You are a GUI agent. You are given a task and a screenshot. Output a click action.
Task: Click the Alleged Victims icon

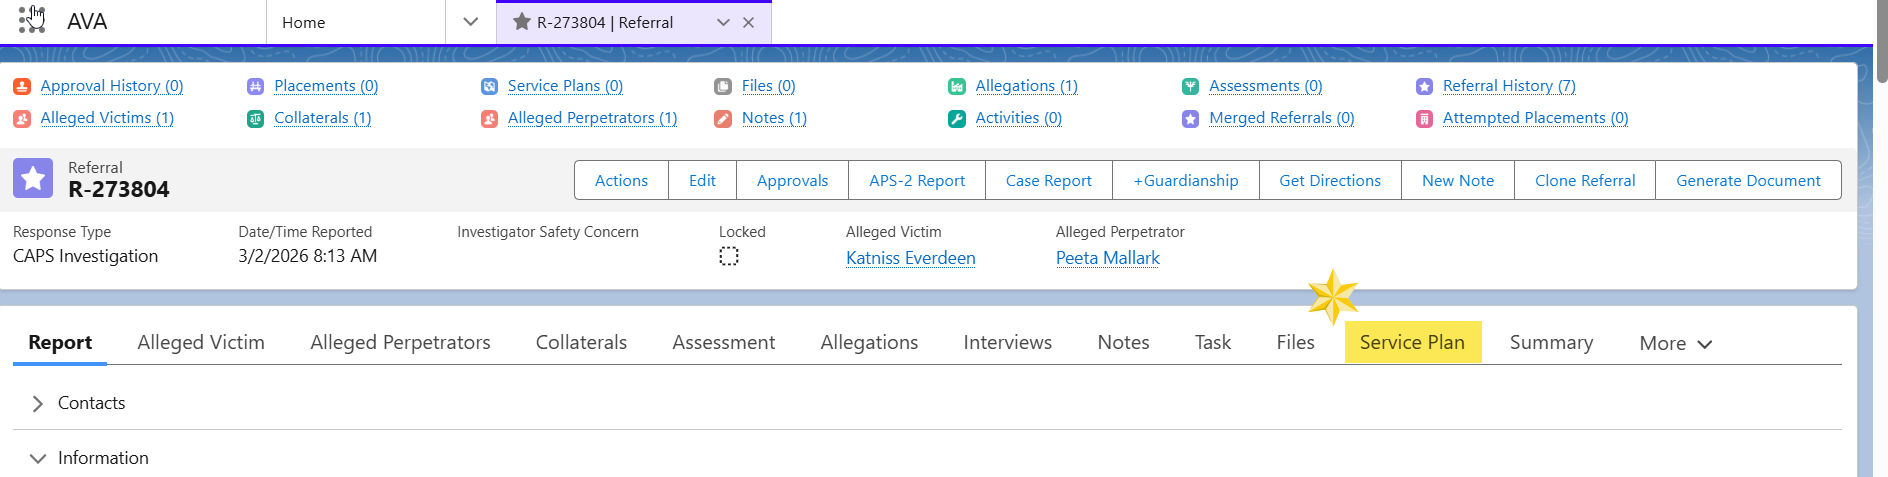(x=22, y=119)
